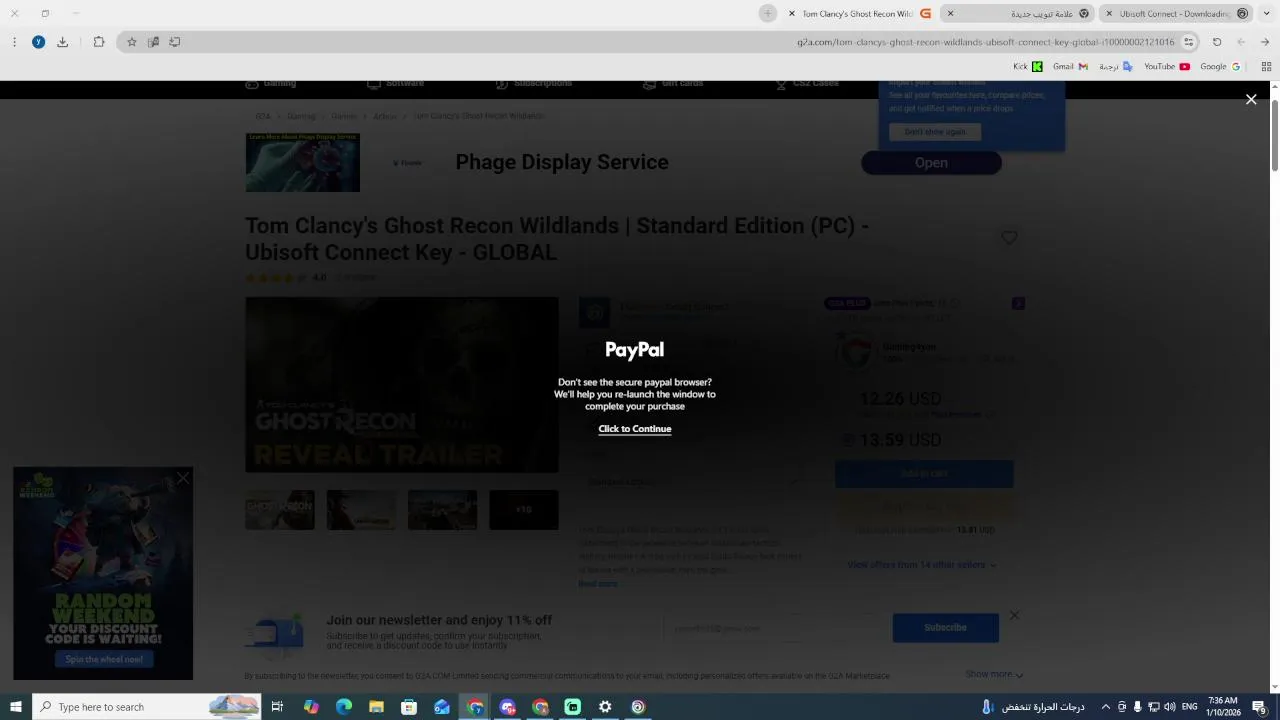
Task: Close the PayPal overlay with the X
Action: [1251, 99]
